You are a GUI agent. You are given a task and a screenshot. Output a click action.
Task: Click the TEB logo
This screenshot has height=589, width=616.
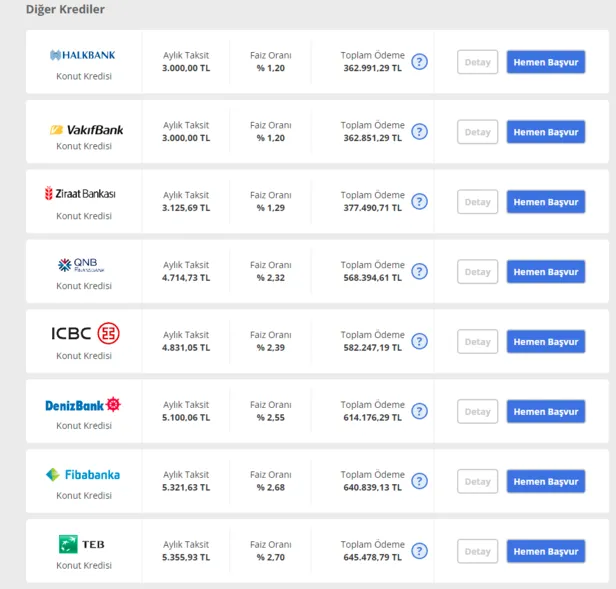pos(82,544)
